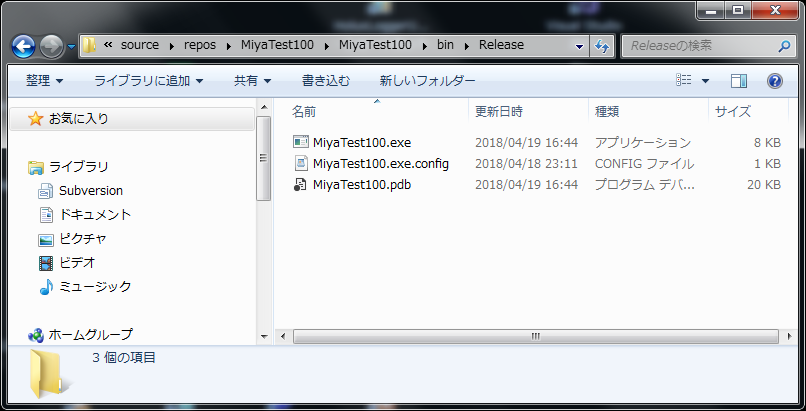Click the Subversion library icon
This screenshot has width=806, height=411.
[46, 191]
